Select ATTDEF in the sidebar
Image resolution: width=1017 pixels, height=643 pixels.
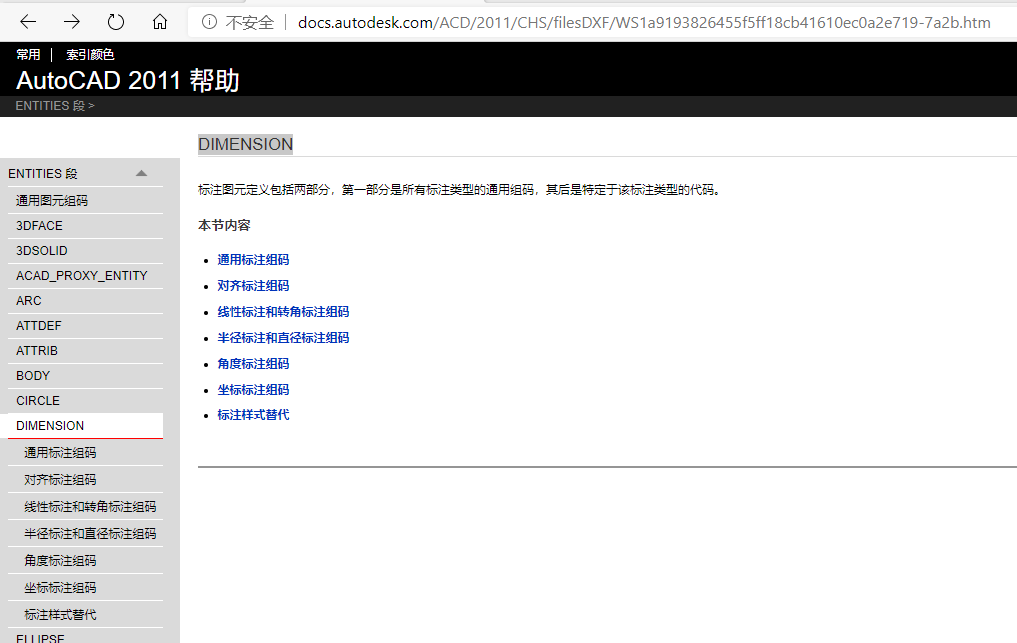[x=38, y=325]
